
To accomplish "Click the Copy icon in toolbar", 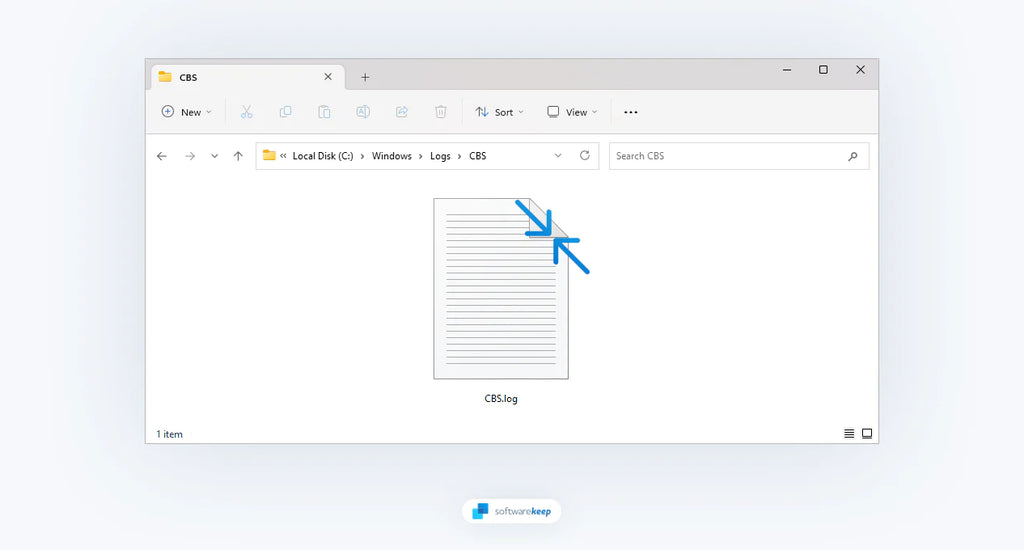I will tap(285, 112).
